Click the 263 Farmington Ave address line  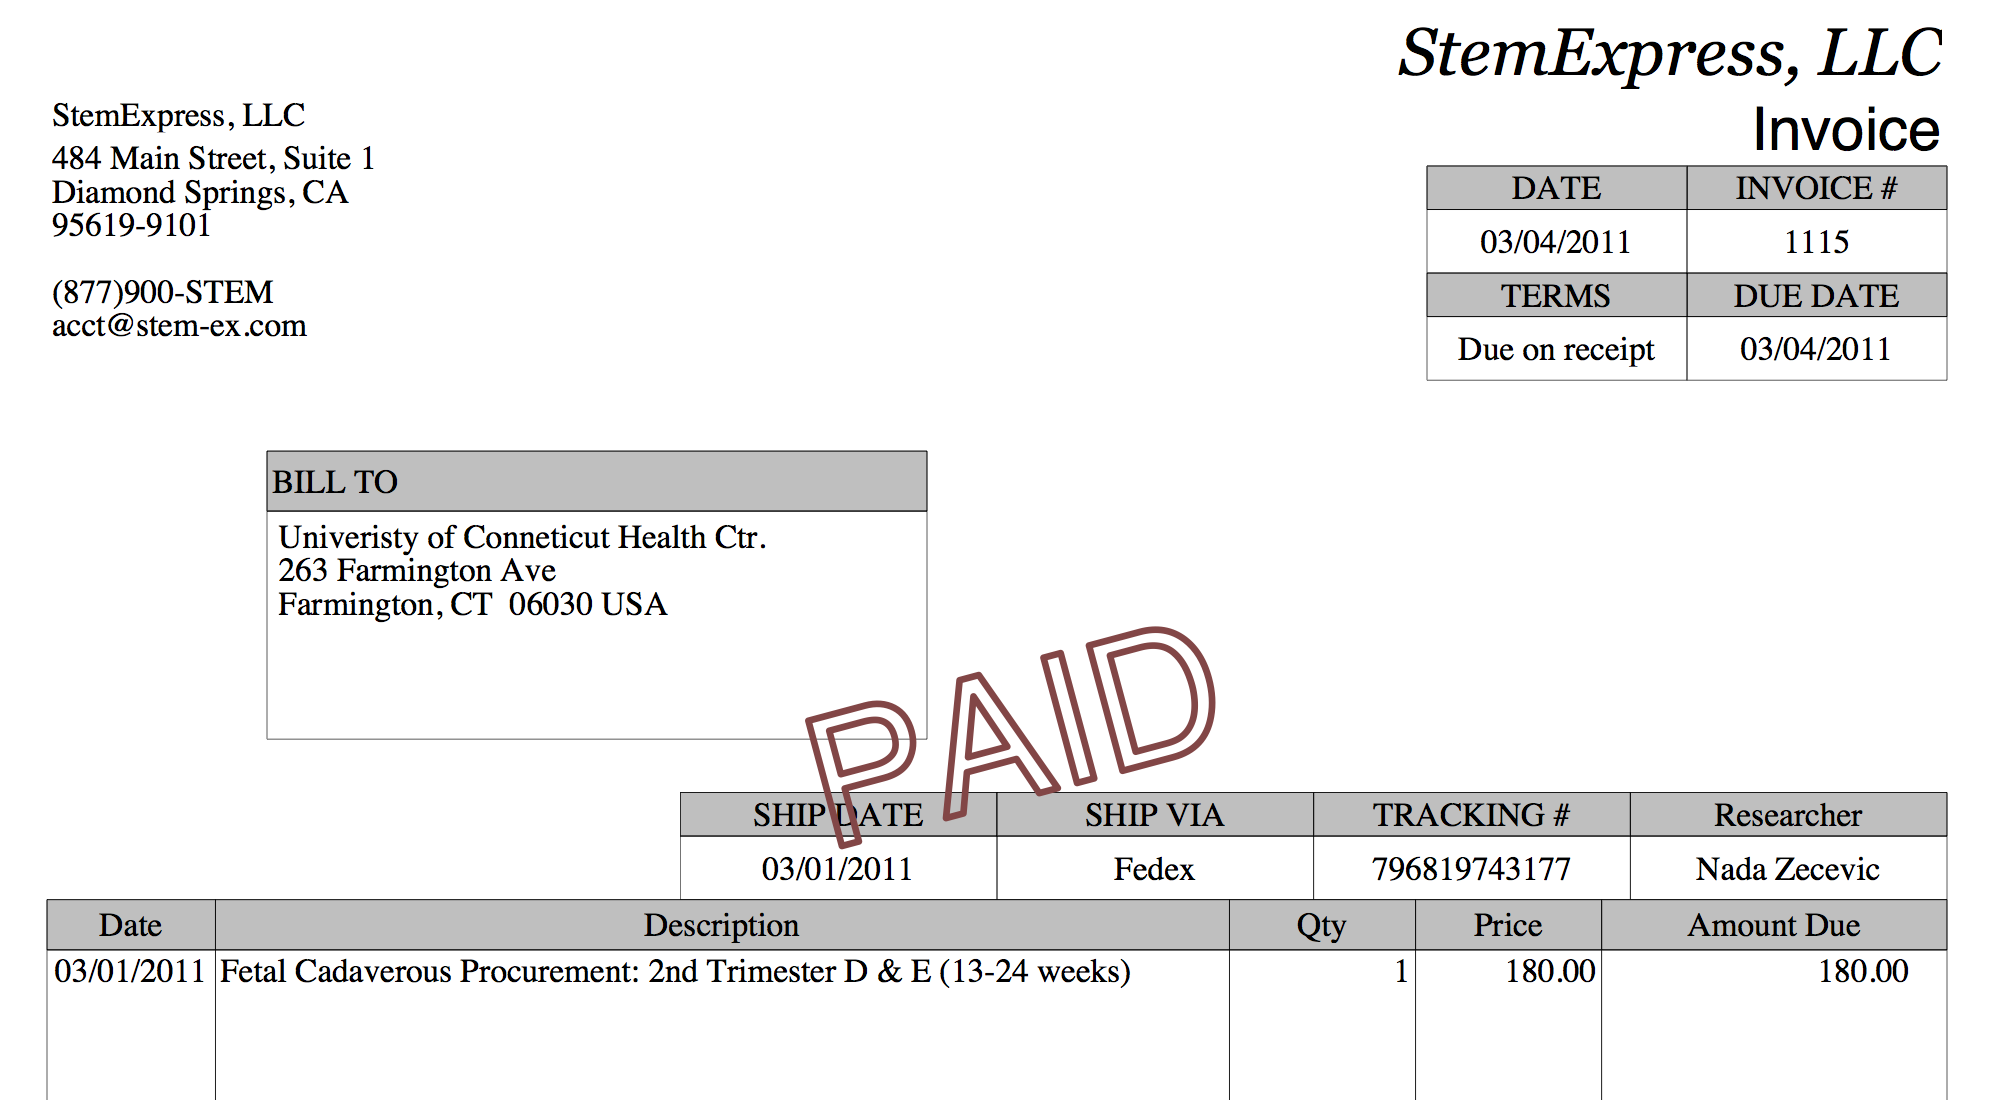pos(417,570)
